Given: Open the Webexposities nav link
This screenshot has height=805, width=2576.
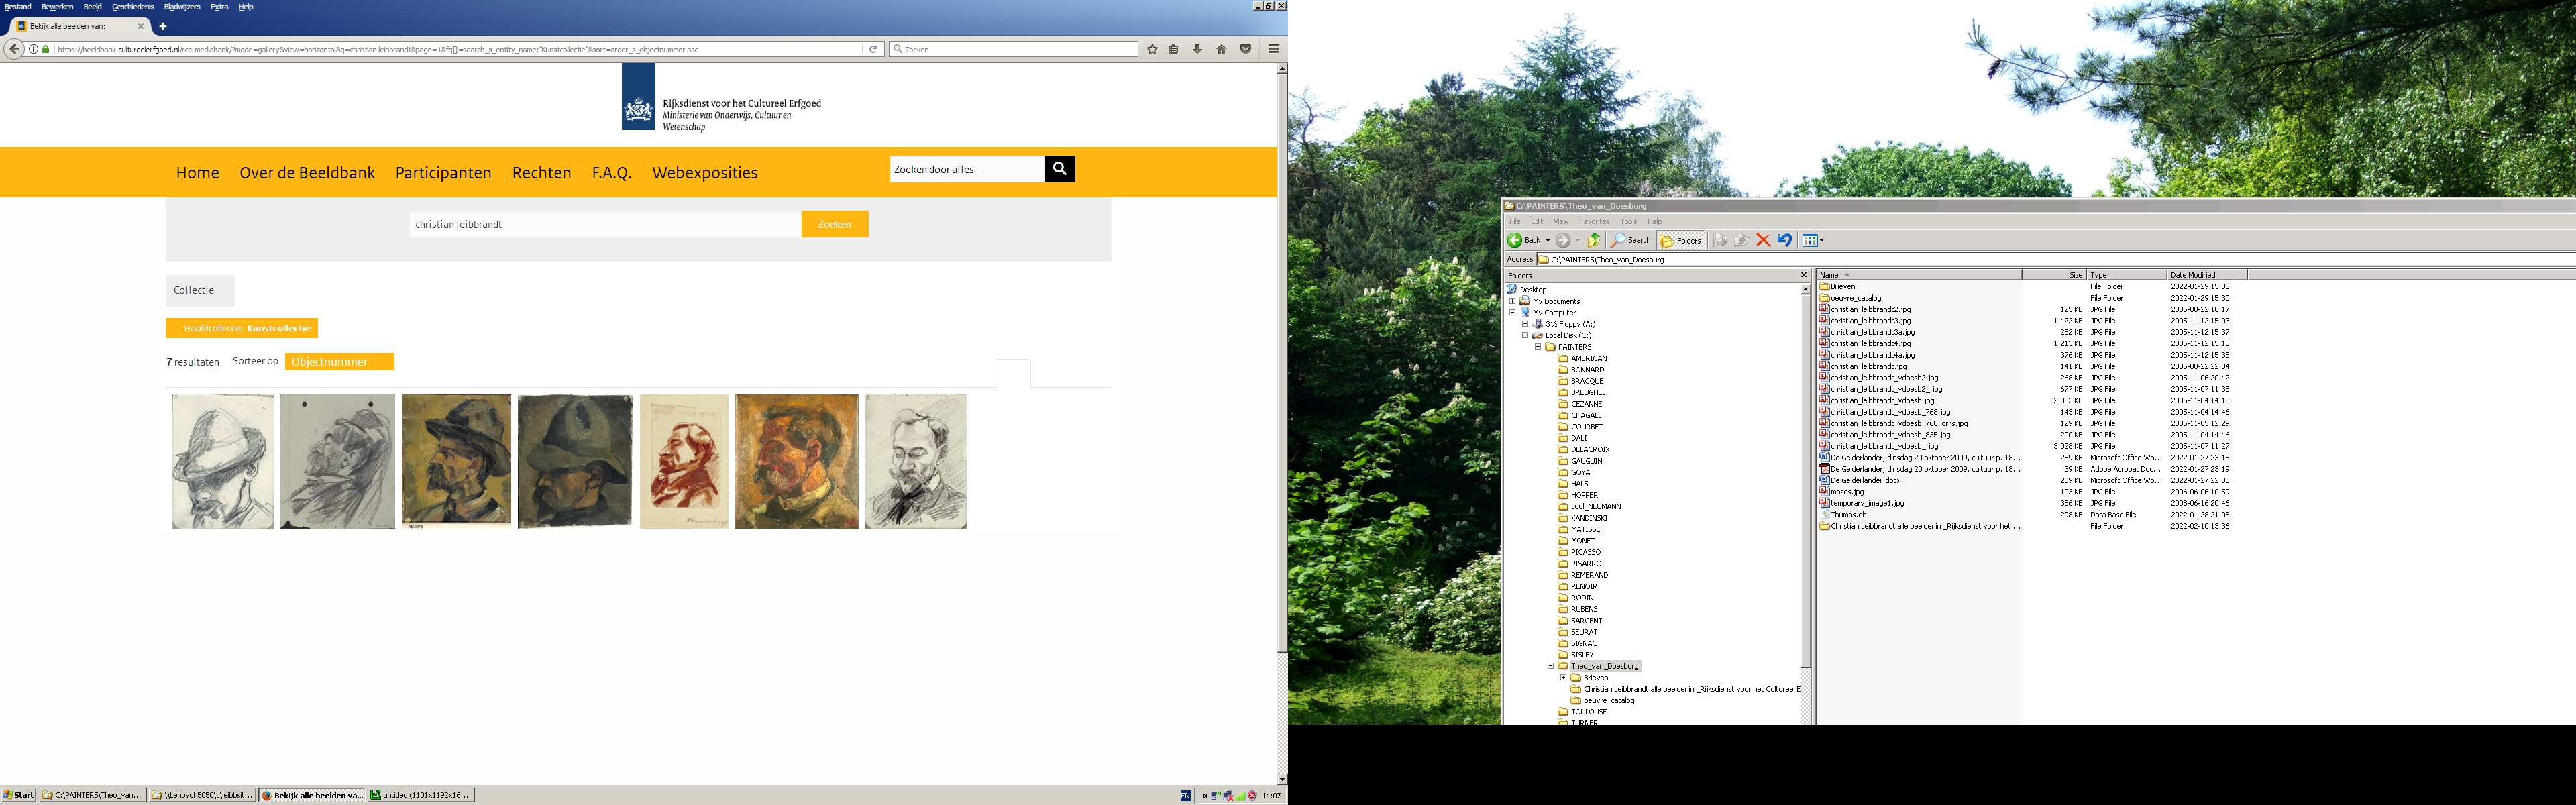Looking at the screenshot, I should [705, 173].
